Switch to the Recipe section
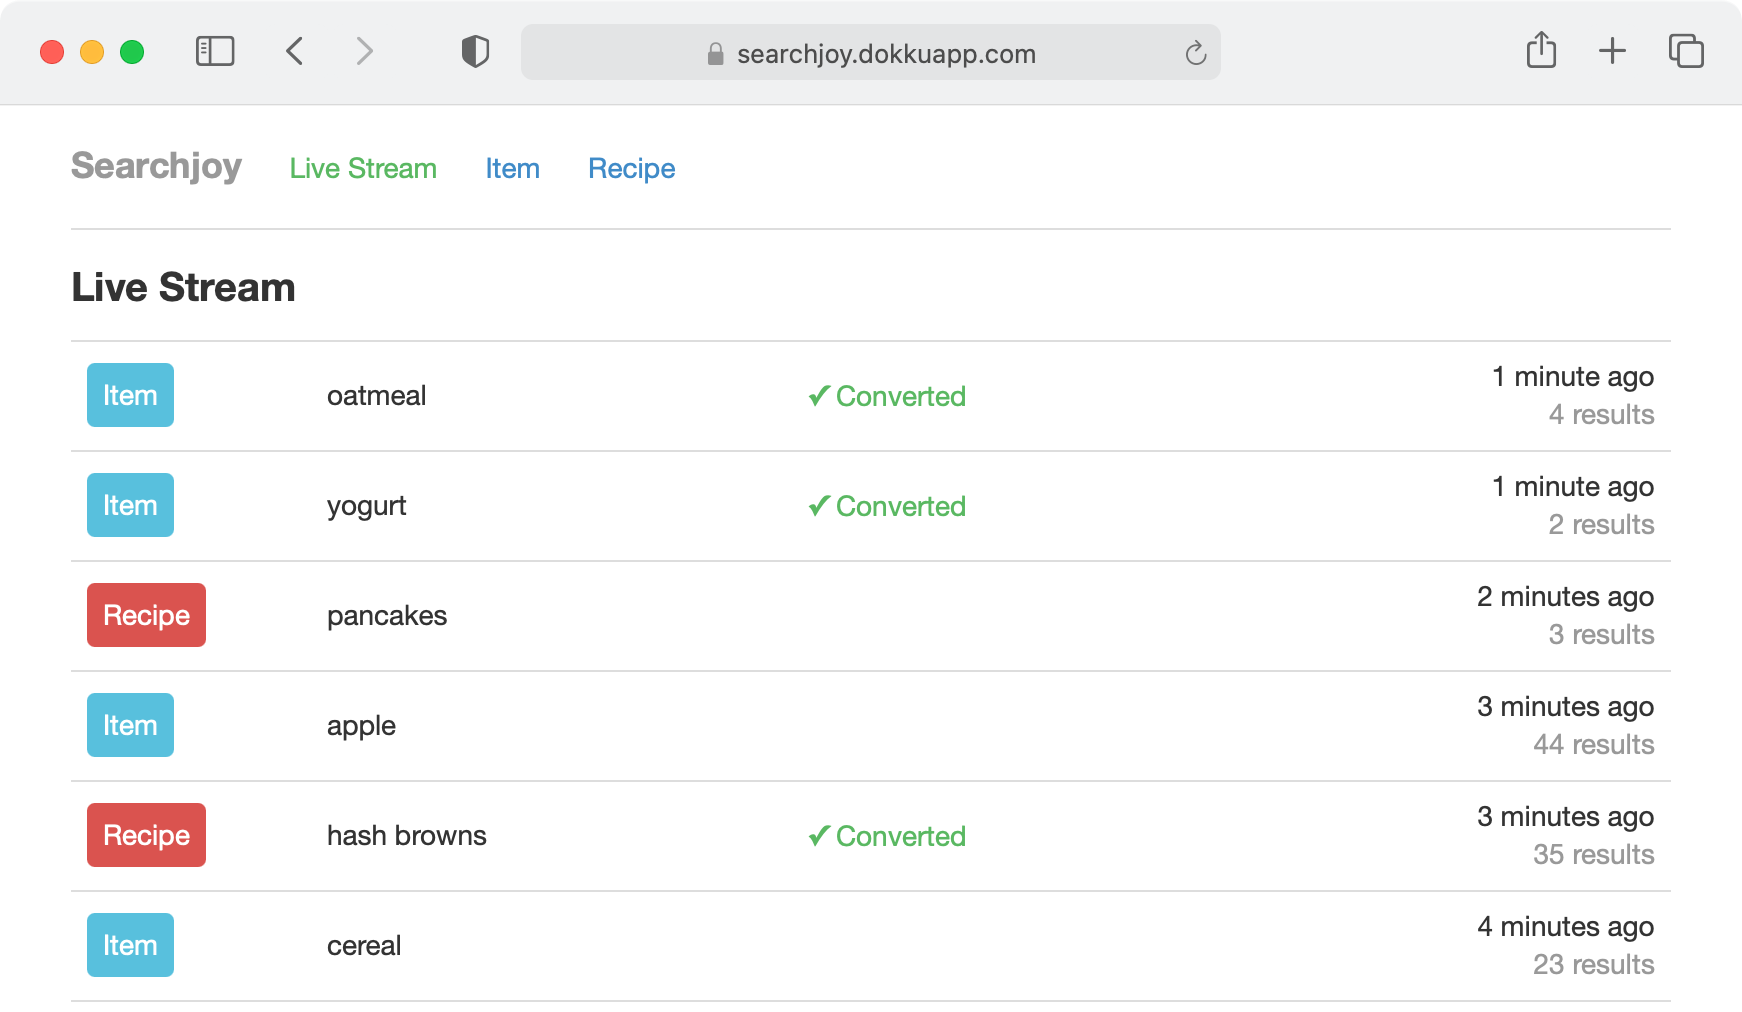Screen dimensions: 1742x1012 631,168
